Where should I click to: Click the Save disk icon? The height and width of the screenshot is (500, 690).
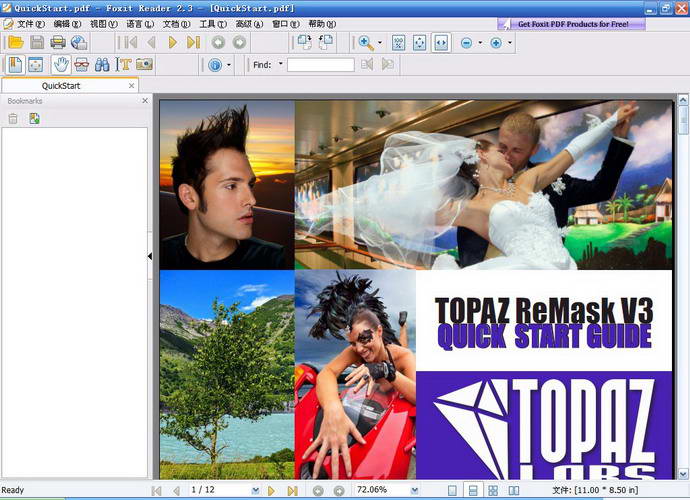(37, 43)
